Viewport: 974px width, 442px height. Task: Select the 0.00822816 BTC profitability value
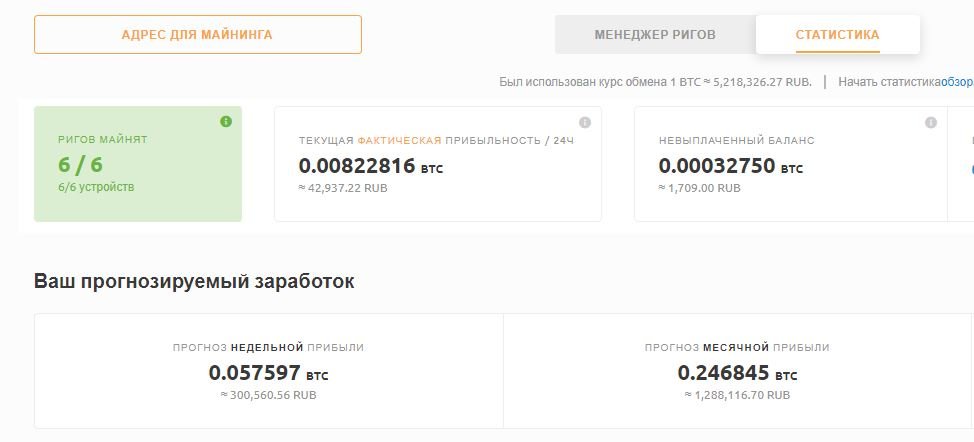tap(371, 166)
